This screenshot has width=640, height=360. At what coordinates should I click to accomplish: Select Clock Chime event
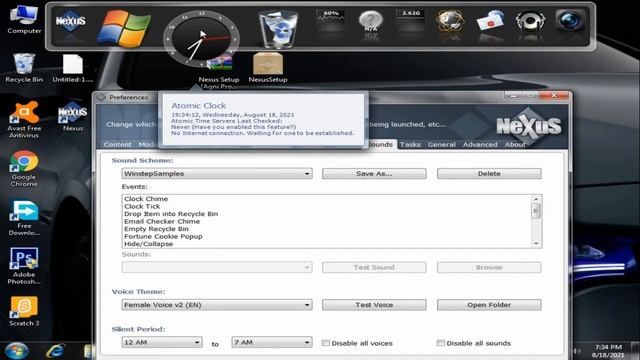[146, 199]
